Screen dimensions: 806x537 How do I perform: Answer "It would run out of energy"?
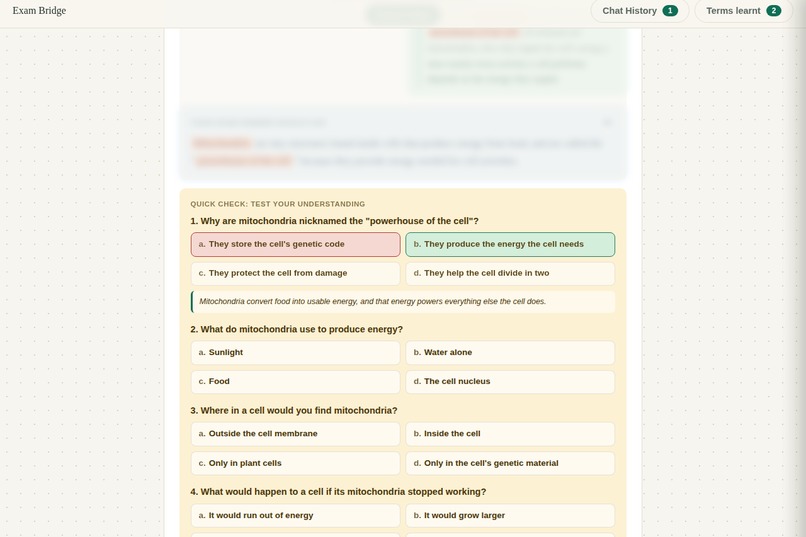[296, 515]
